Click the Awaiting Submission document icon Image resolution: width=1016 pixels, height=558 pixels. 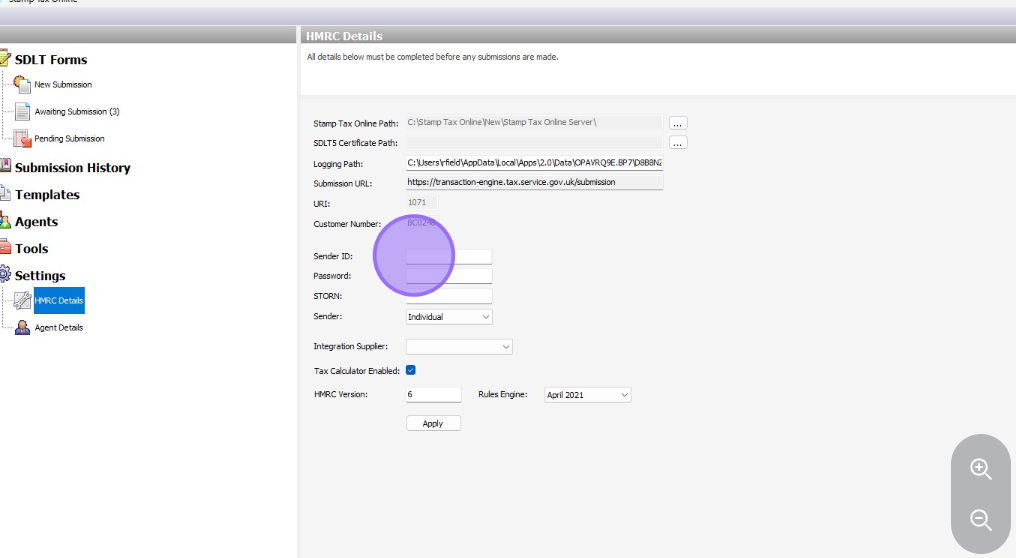click(x=22, y=112)
